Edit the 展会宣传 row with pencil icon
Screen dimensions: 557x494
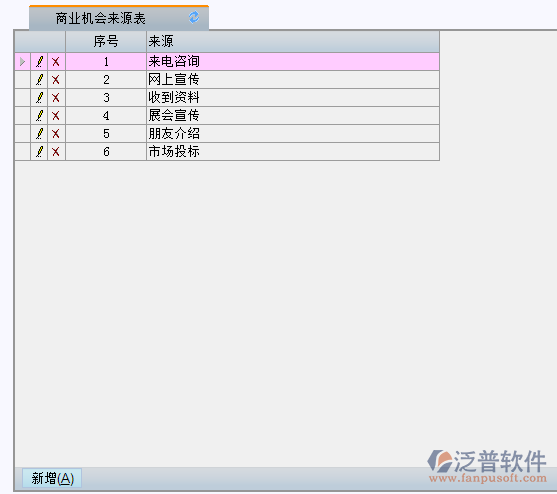click(x=39, y=116)
